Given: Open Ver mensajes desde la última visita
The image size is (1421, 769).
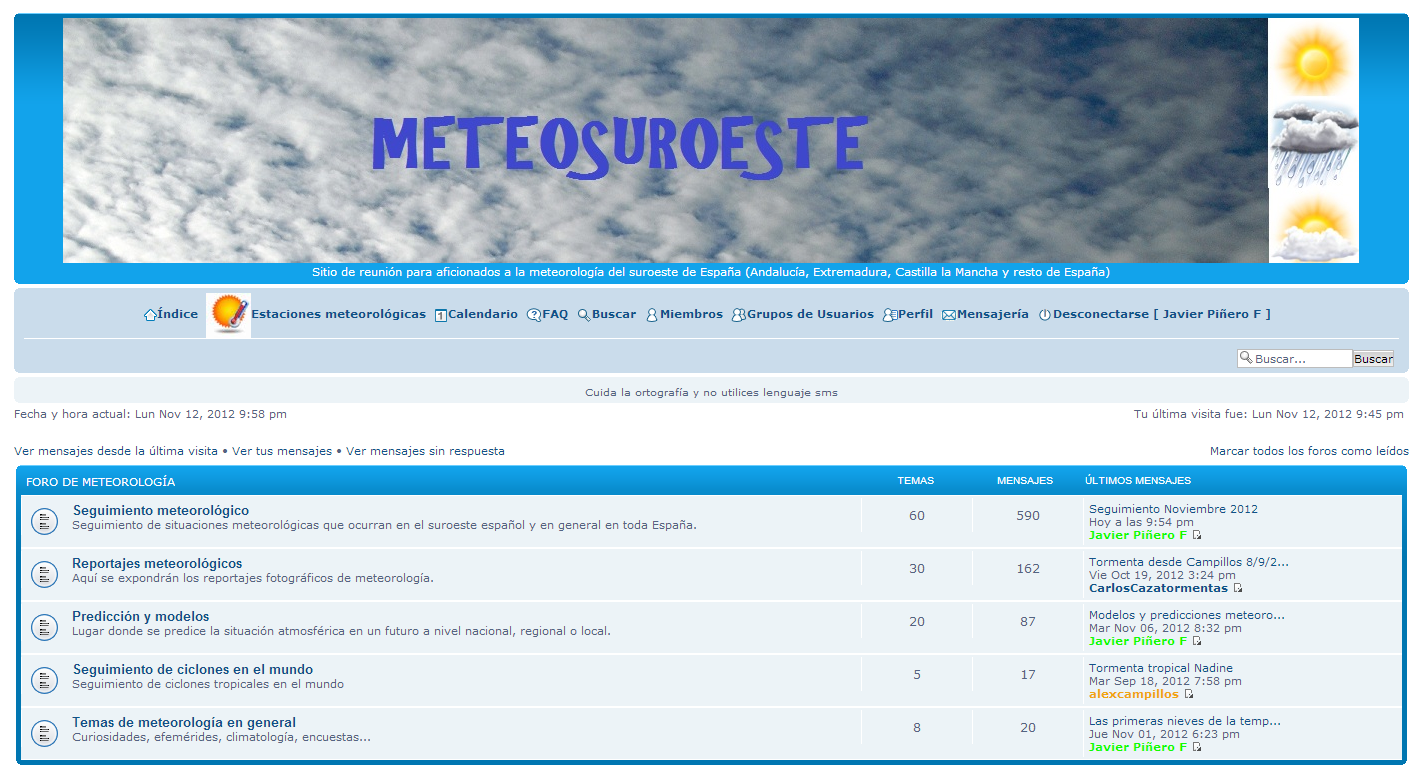Looking at the screenshot, I should 116,451.
